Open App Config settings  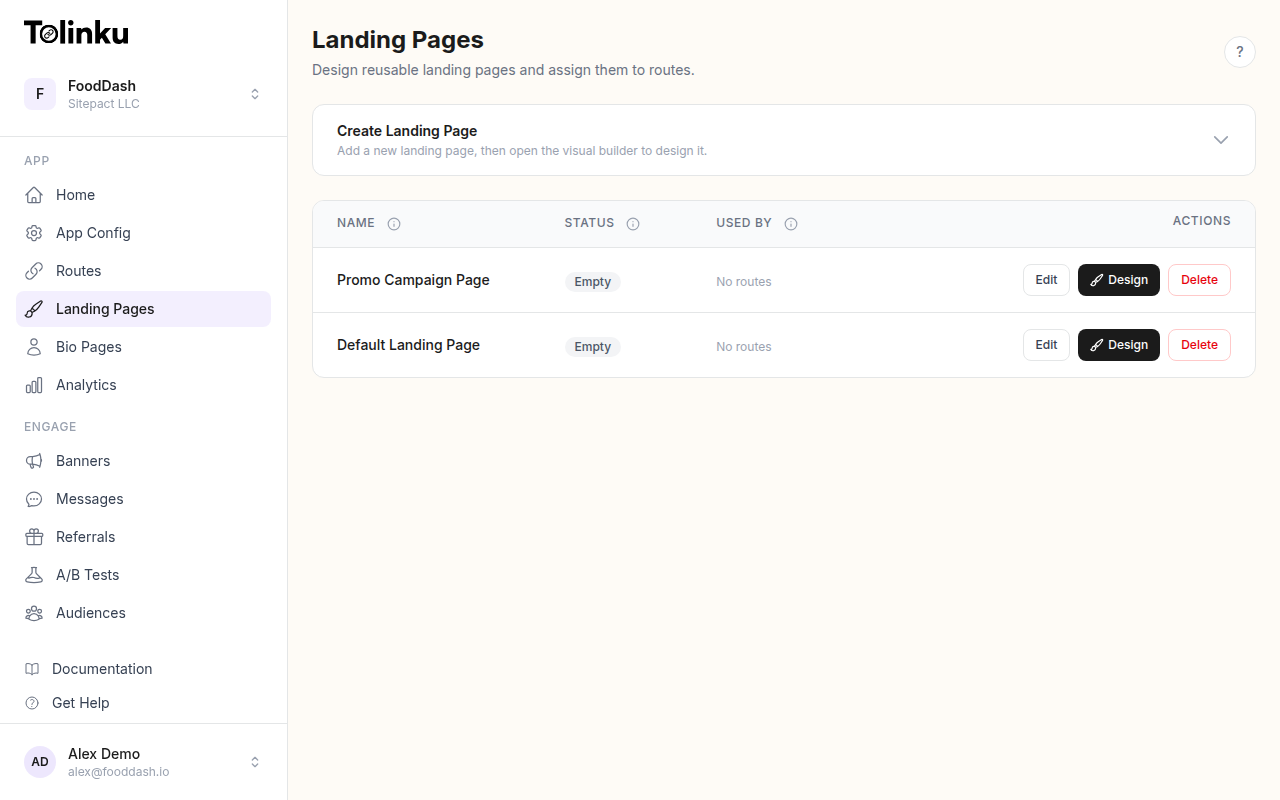click(34, 232)
